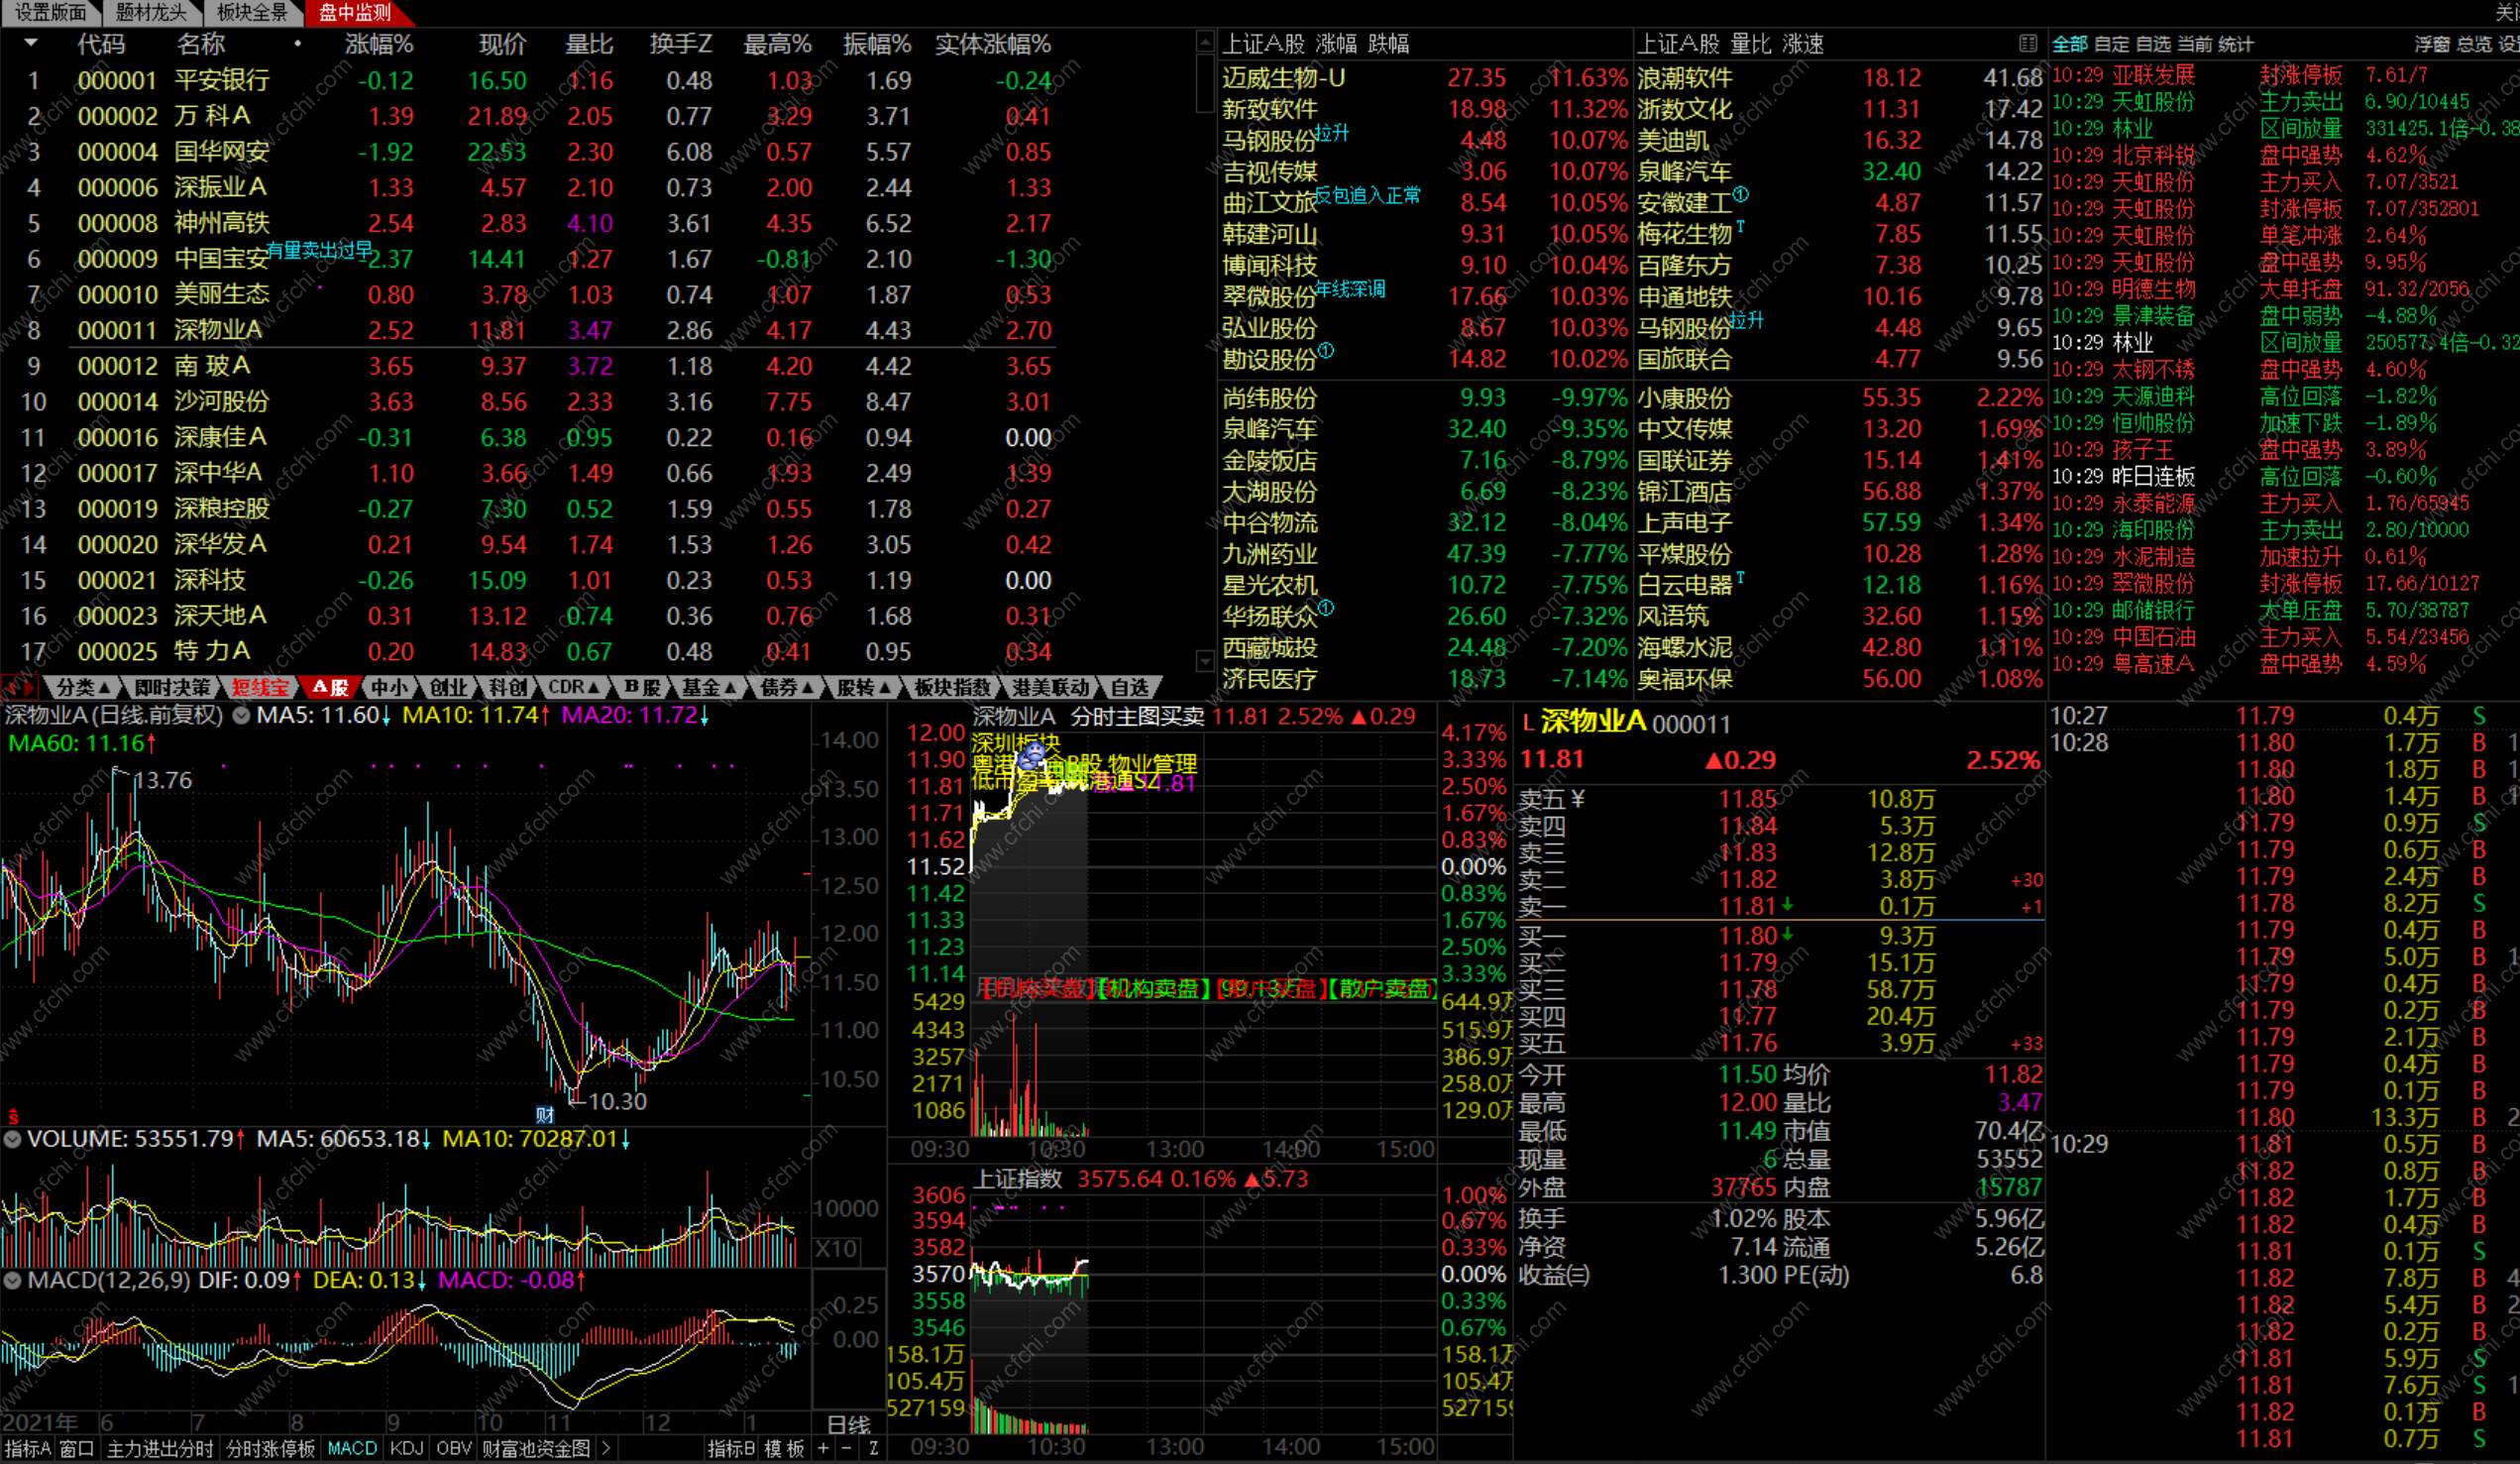Click the sort triangle icon in the list header corner
Screen dimensions: 2520x1464
click(31, 43)
